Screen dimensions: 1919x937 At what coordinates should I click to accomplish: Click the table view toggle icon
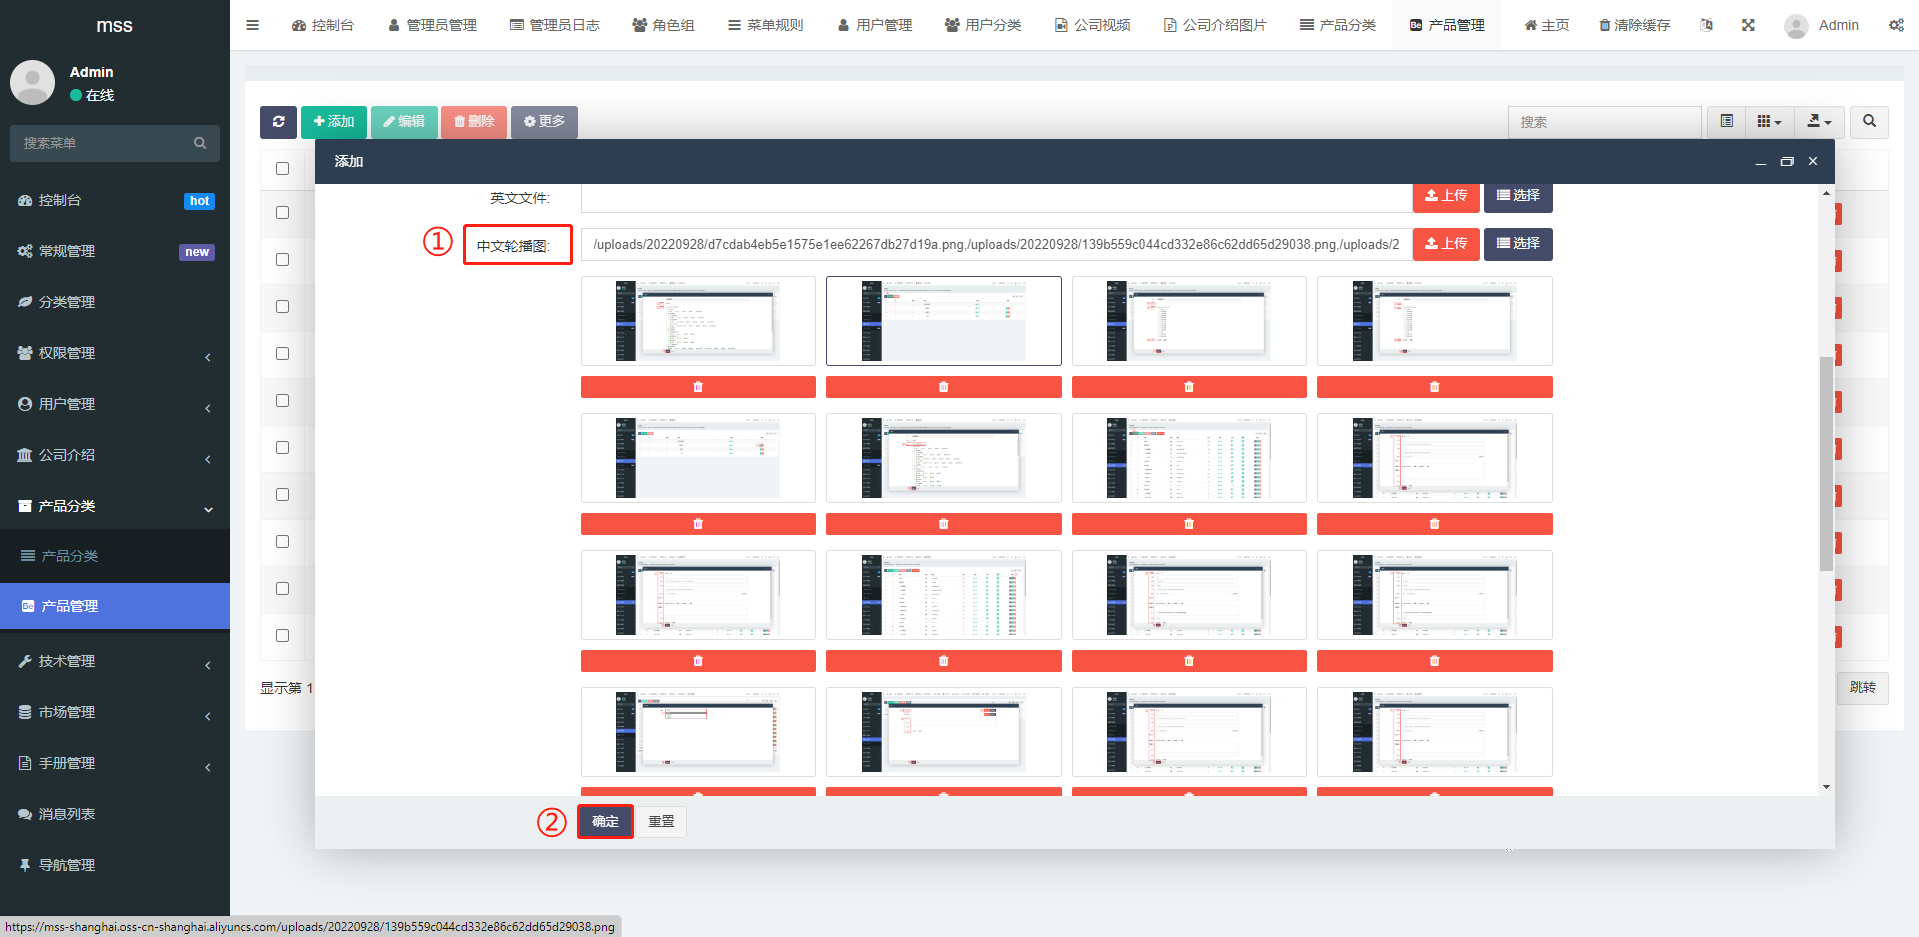click(1726, 122)
